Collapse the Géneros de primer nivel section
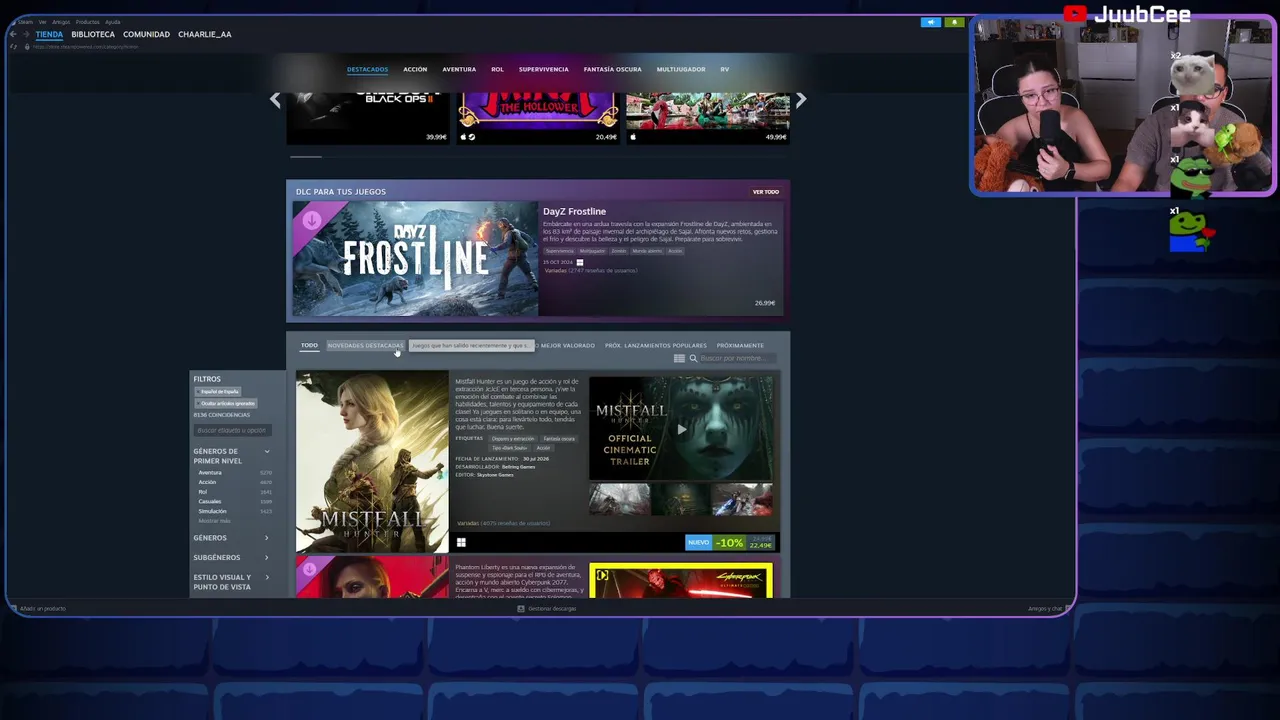 click(x=267, y=451)
